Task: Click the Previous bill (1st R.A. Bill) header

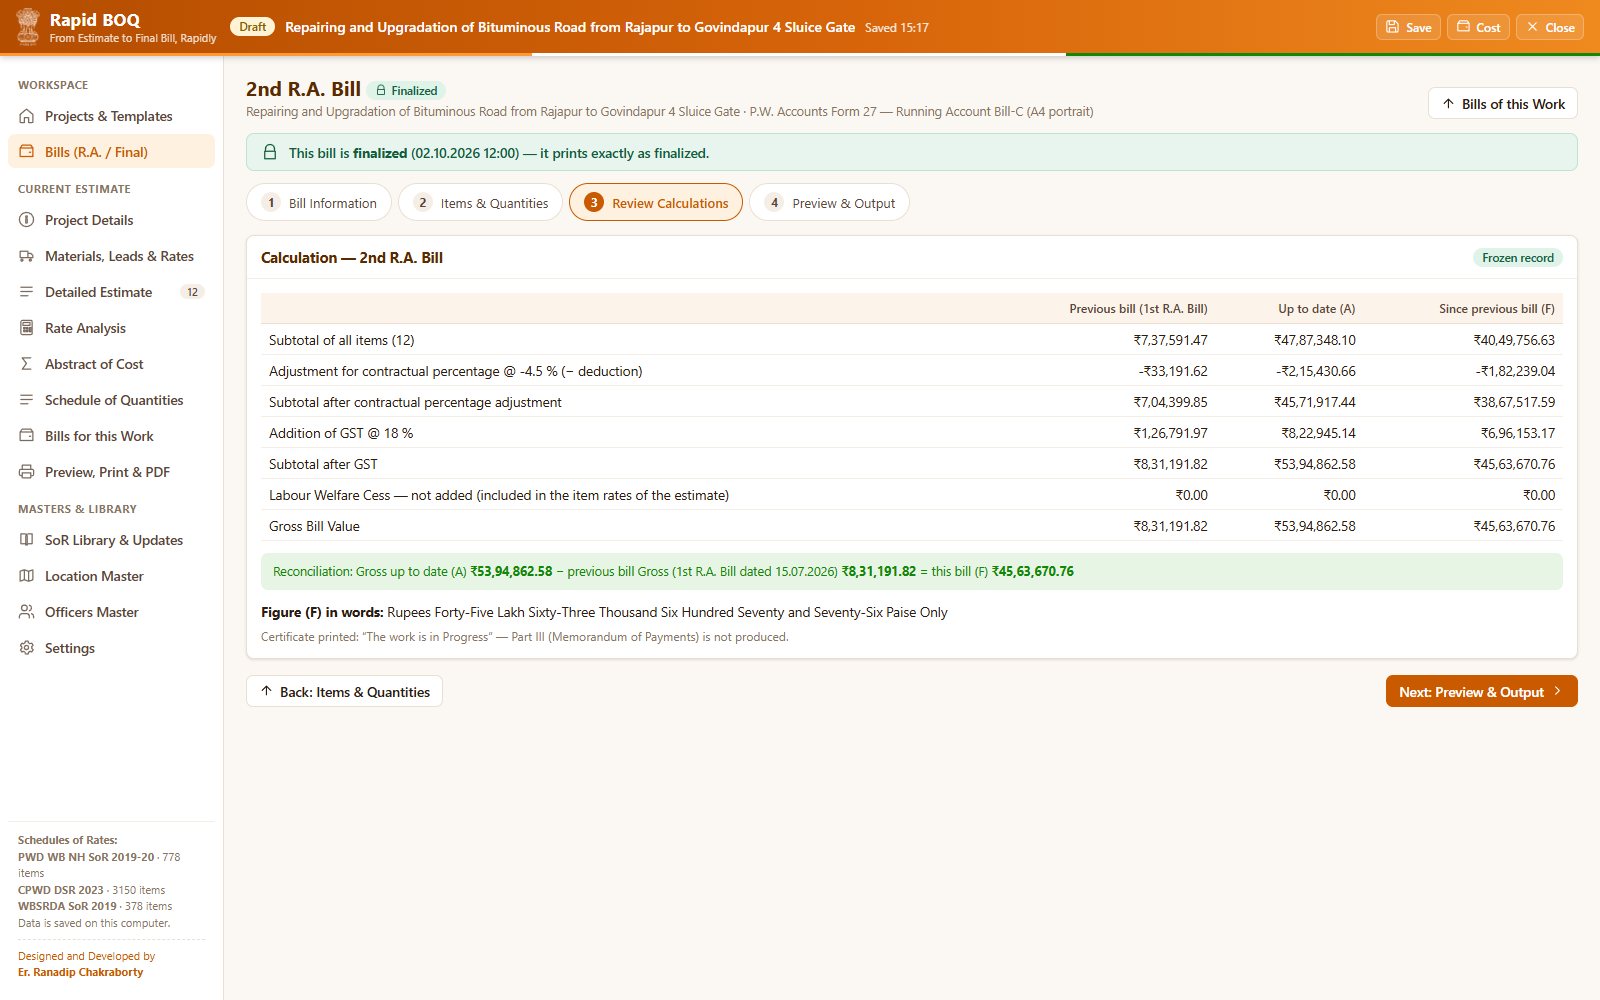Action: tap(1138, 309)
